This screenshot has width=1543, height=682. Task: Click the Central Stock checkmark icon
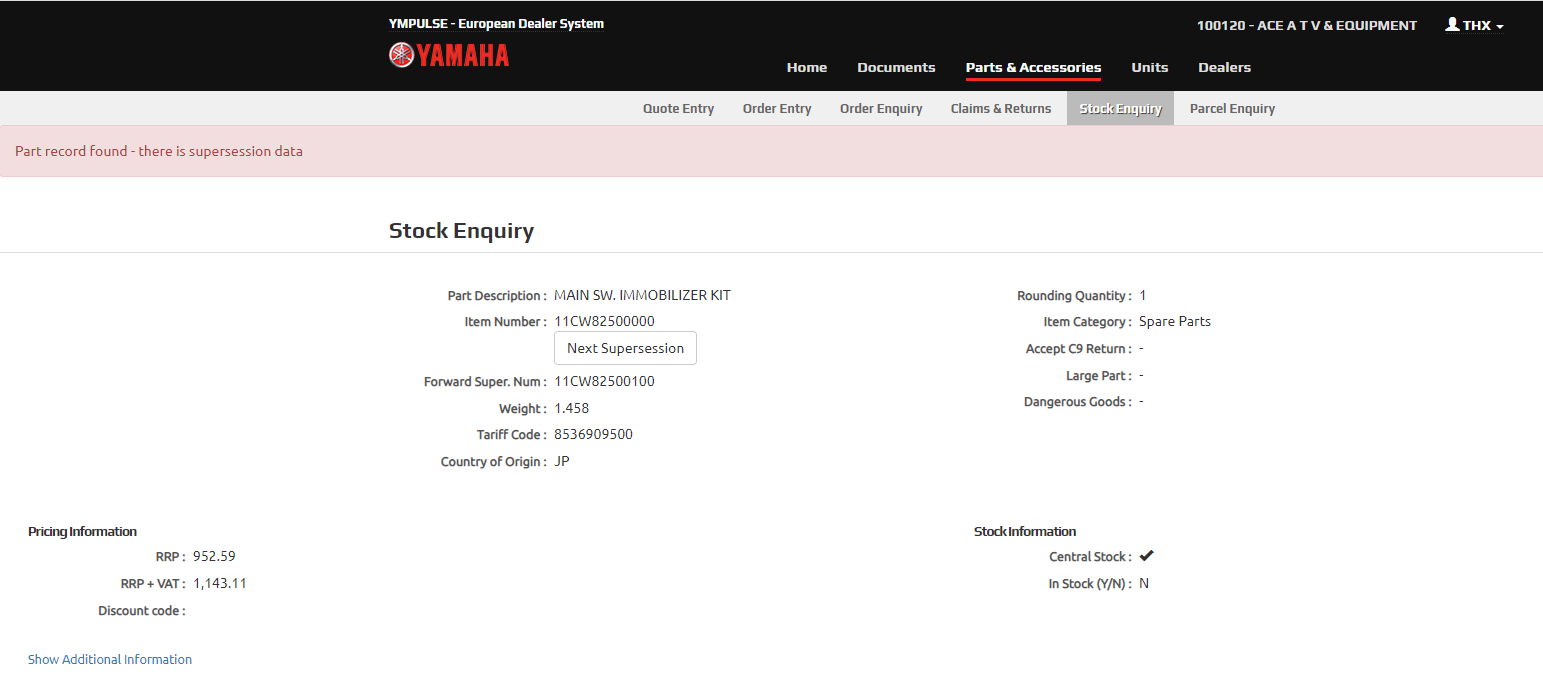[x=1147, y=556]
